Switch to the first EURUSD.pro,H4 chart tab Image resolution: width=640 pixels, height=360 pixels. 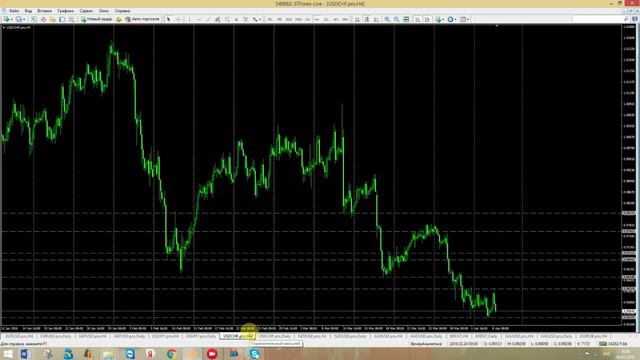point(19,336)
